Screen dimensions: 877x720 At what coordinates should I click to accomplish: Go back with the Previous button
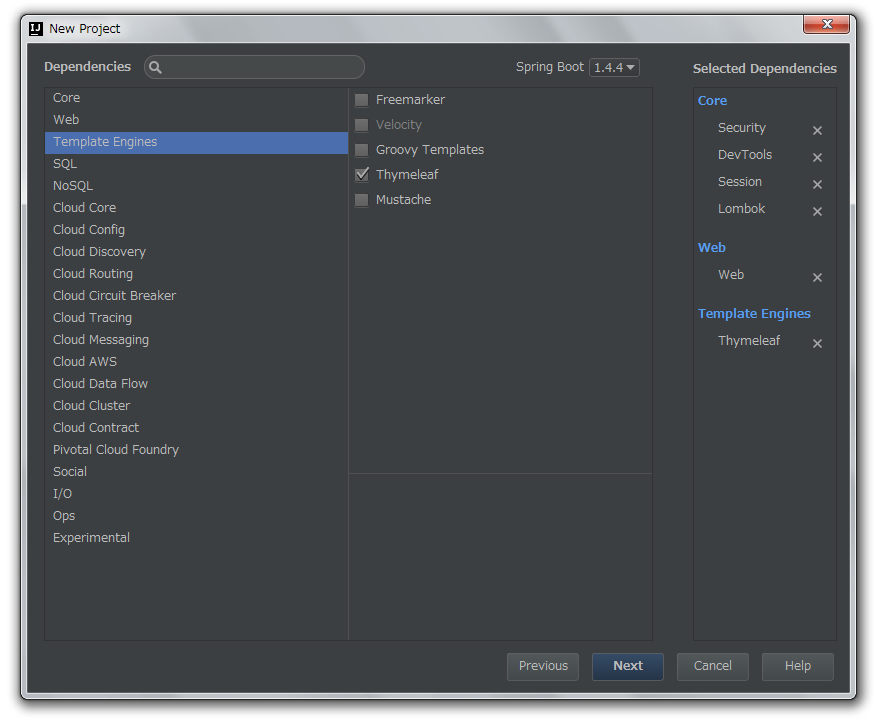pos(543,666)
